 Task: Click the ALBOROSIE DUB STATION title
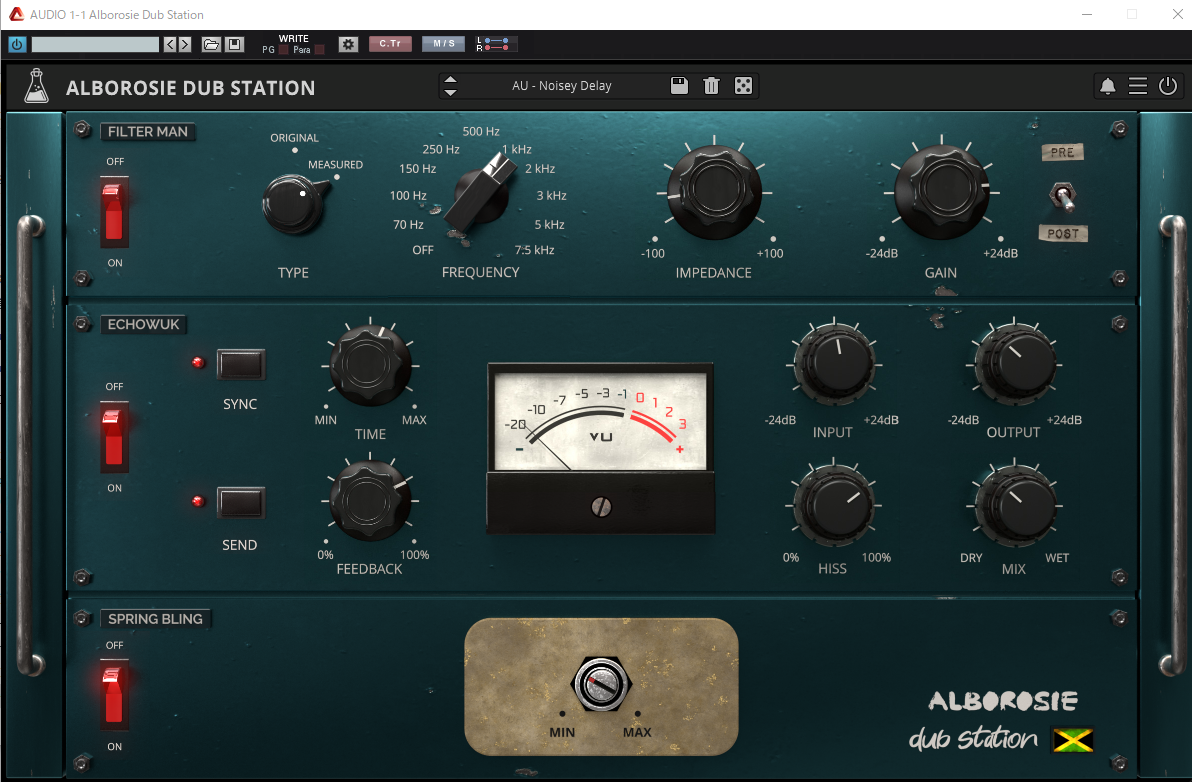190,88
